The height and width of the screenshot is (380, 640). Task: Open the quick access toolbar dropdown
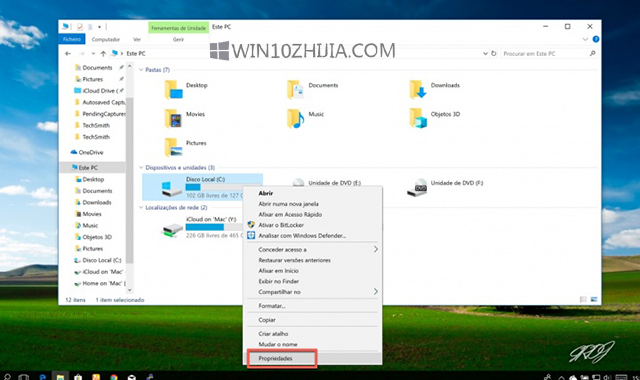(99, 27)
